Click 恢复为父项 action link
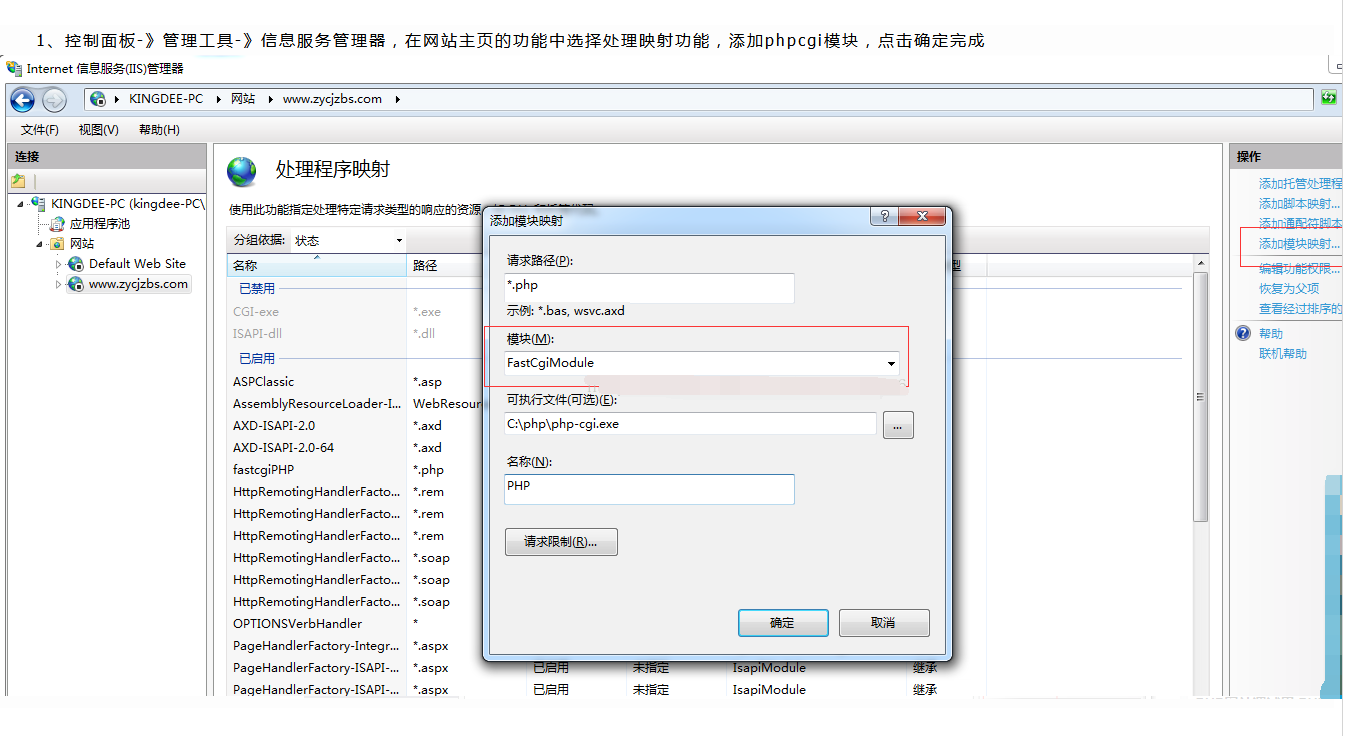Viewport: 1345px width, 736px height. 1289,288
